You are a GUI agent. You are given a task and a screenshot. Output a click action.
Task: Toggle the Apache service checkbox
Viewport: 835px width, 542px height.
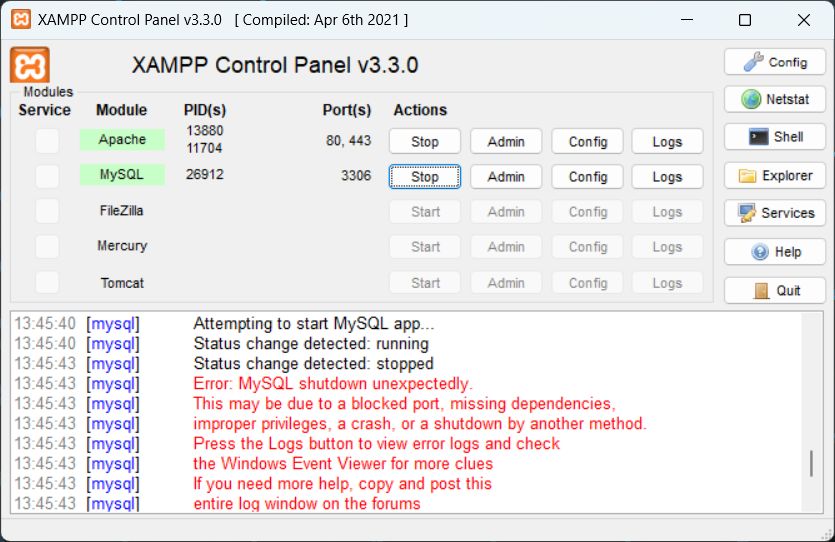[47, 141]
